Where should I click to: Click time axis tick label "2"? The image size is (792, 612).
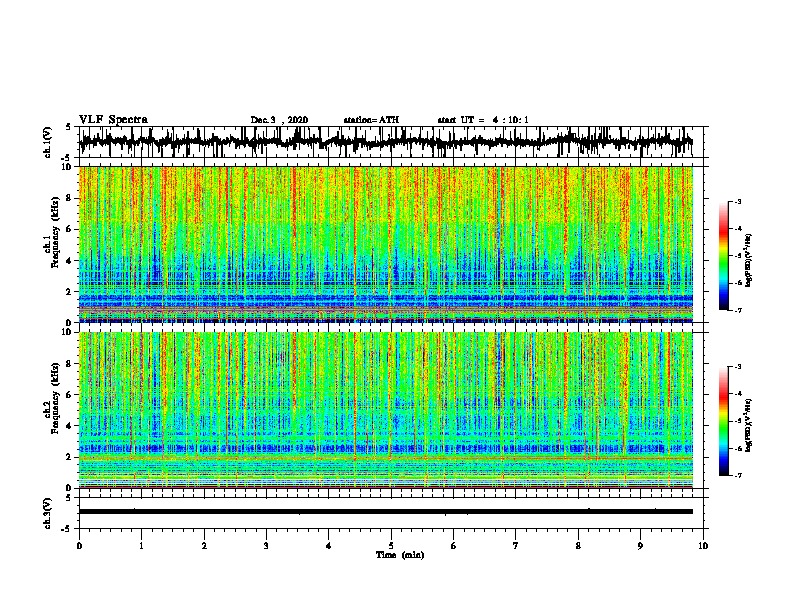pos(204,546)
